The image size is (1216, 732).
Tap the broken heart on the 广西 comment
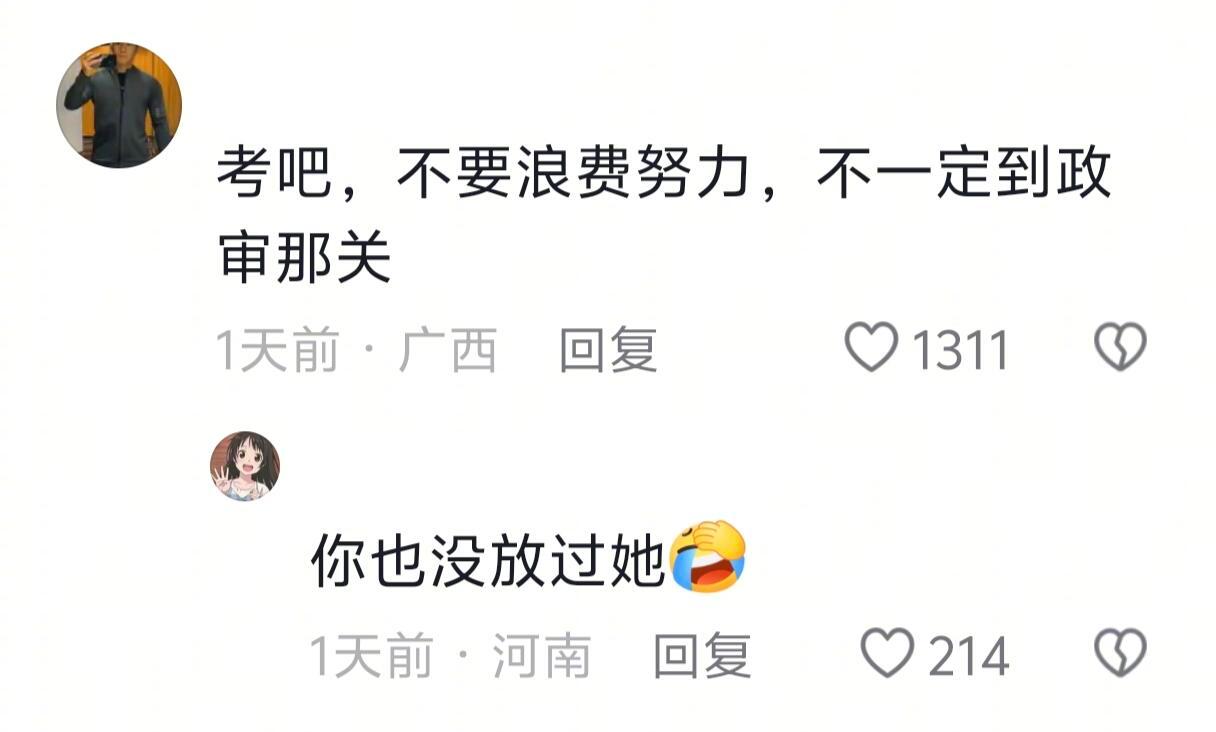tap(1121, 349)
